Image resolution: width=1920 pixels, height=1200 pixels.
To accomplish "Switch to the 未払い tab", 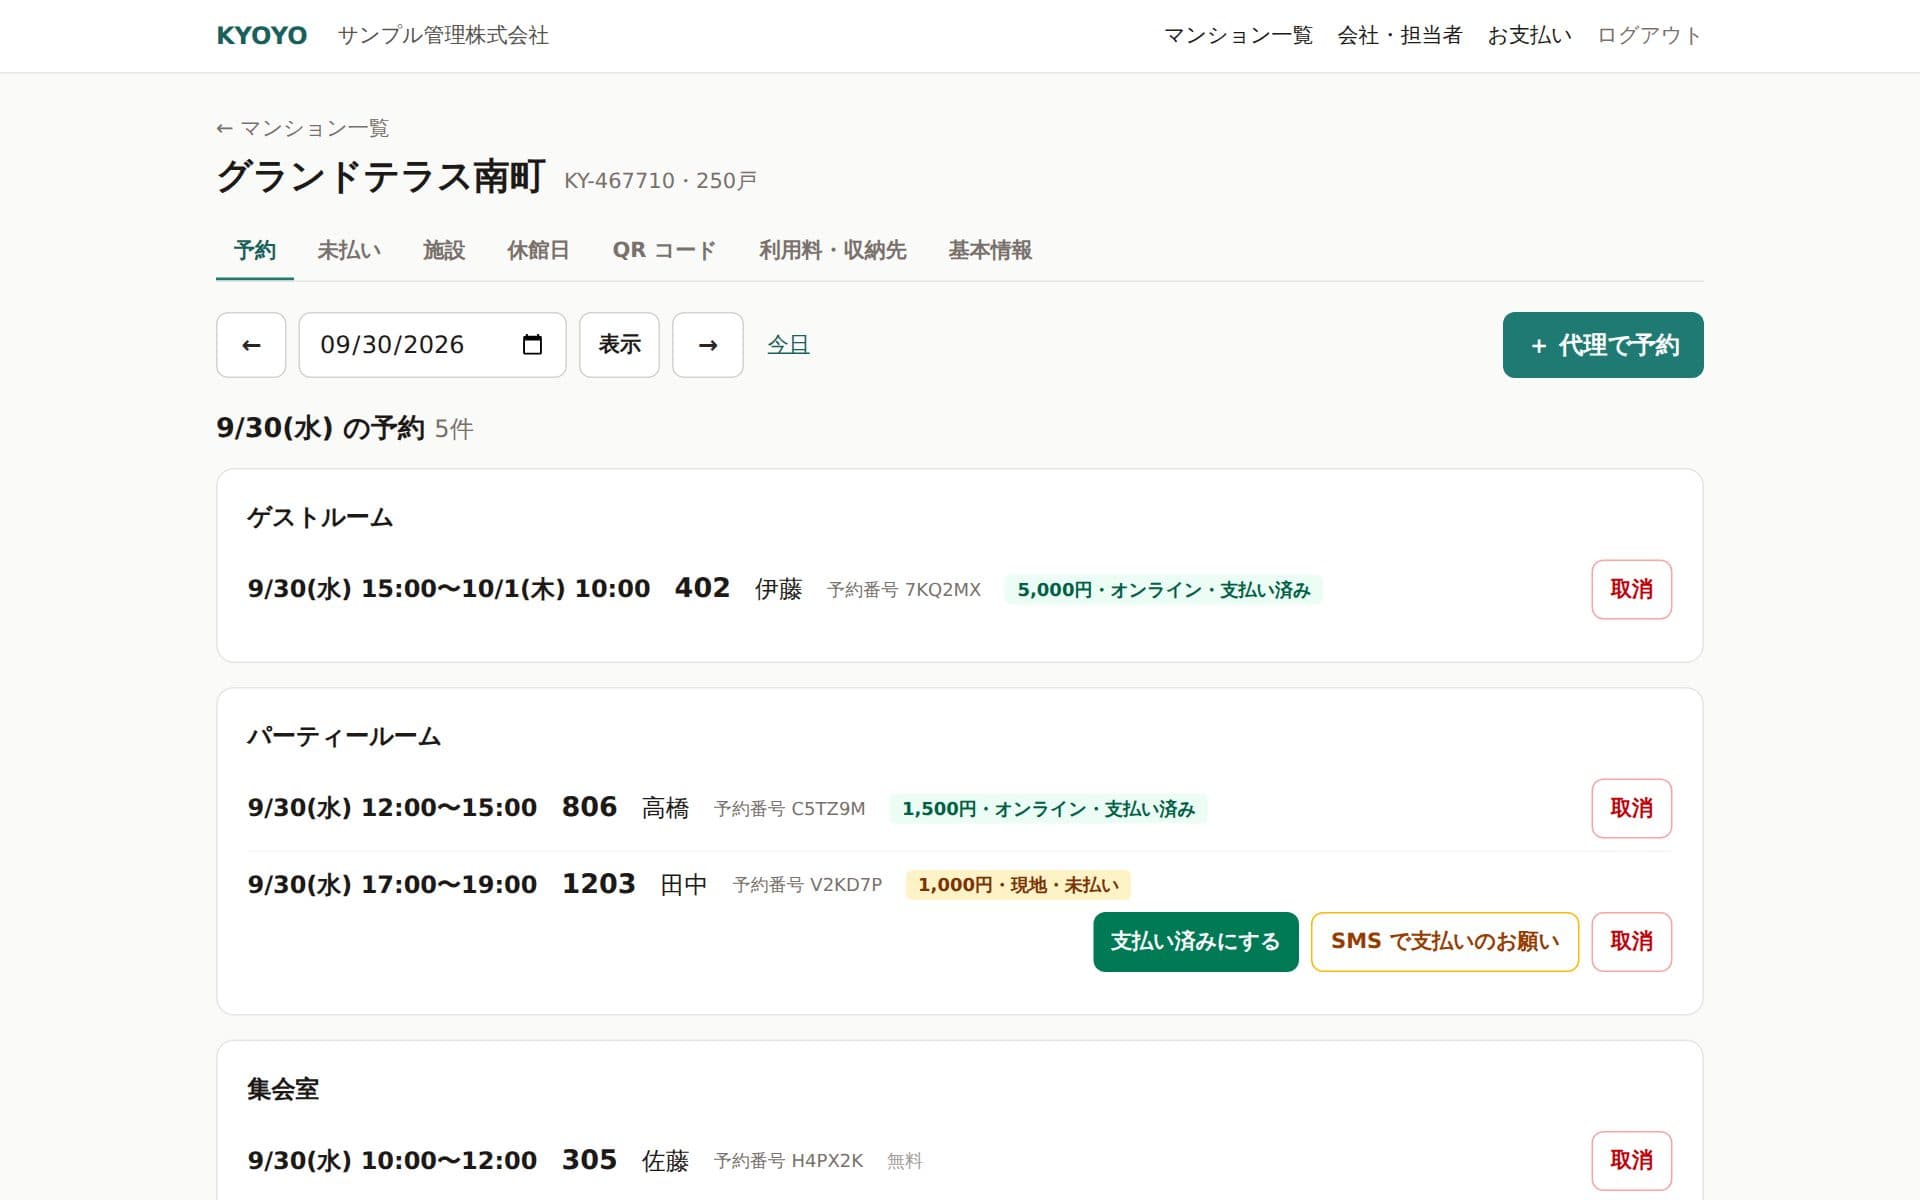I will (x=349, y=250).
